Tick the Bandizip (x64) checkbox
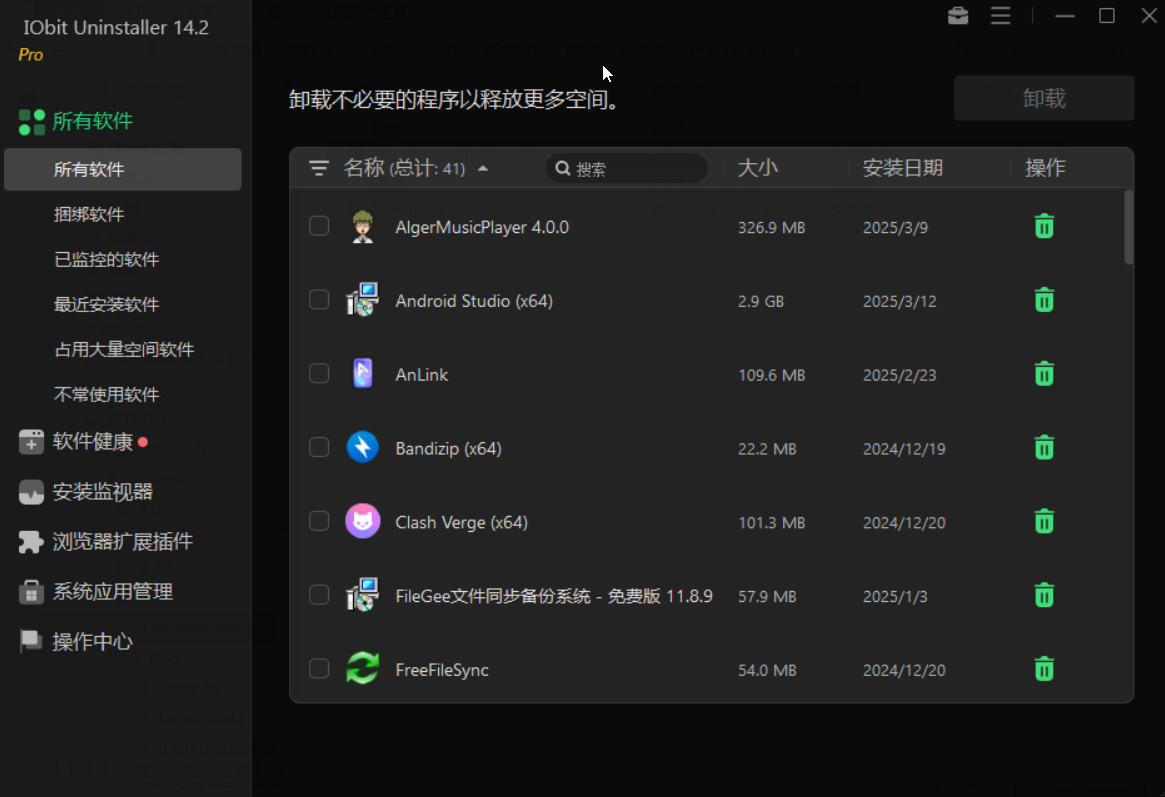This screenshot has width=1165, height=797. pyautogui.click(x=319, y=447)
